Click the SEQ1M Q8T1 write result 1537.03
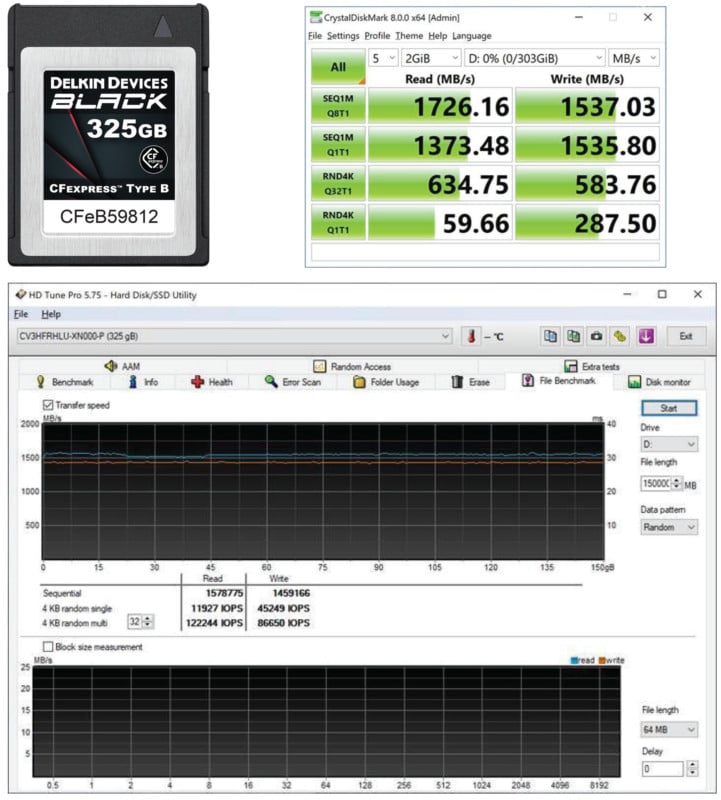The image size is (721, 800). [587, 106]
